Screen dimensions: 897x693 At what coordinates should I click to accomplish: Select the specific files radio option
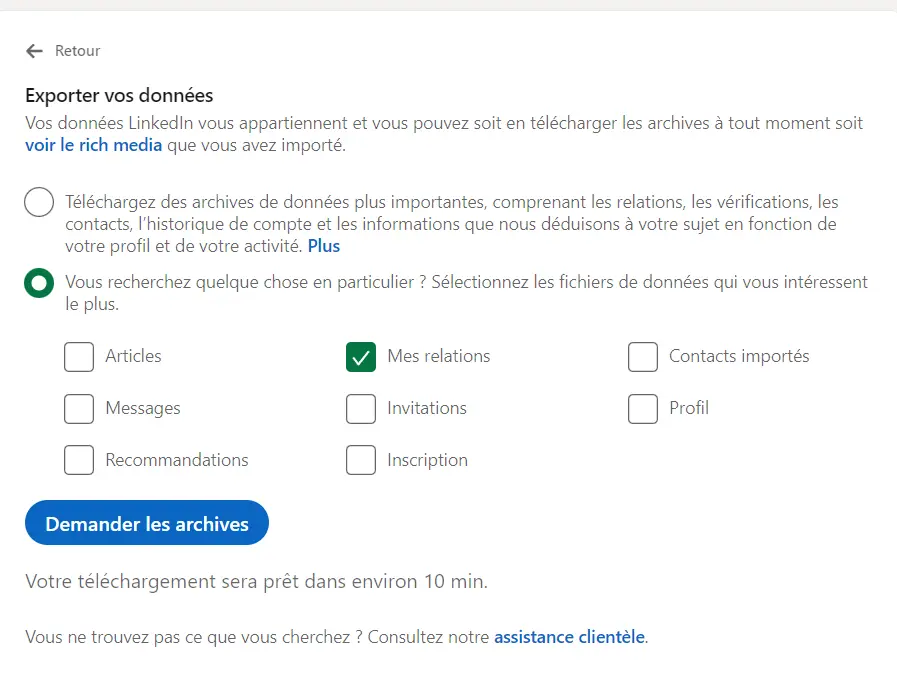pos(38,283)
